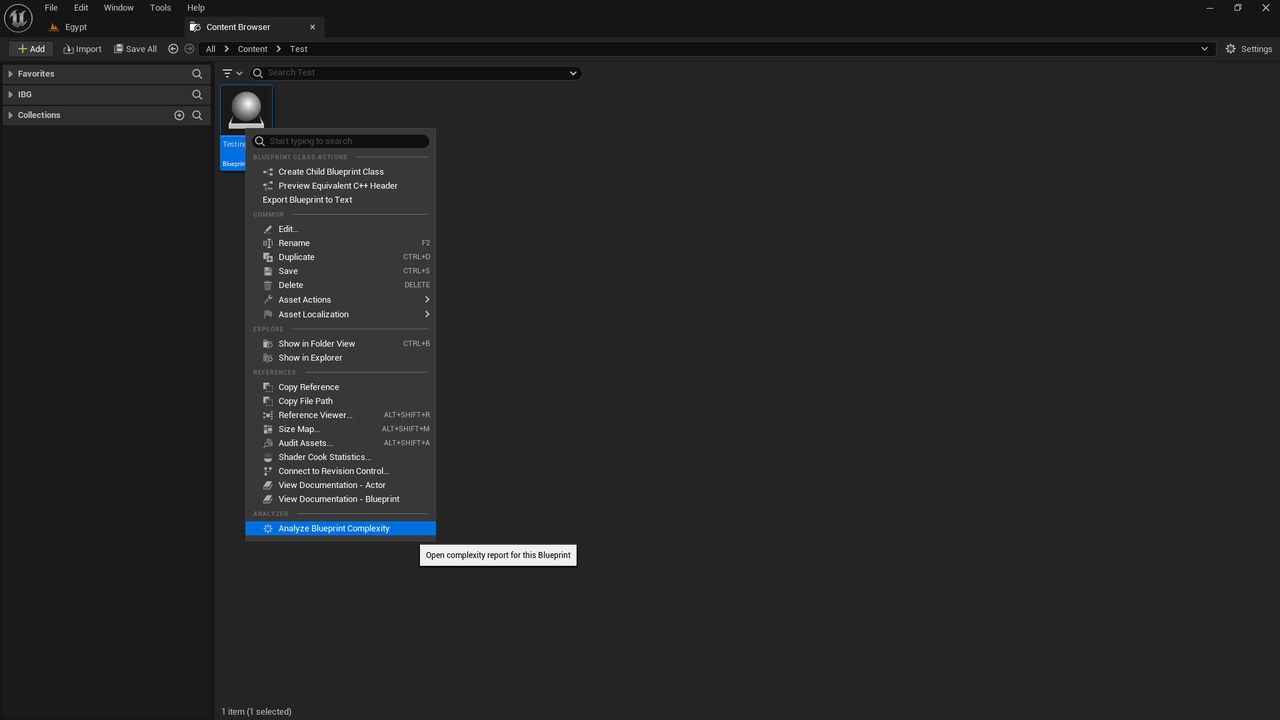Expand Asset Localization submenu
Screen dimensions: 1280x720
click(340, 314)
